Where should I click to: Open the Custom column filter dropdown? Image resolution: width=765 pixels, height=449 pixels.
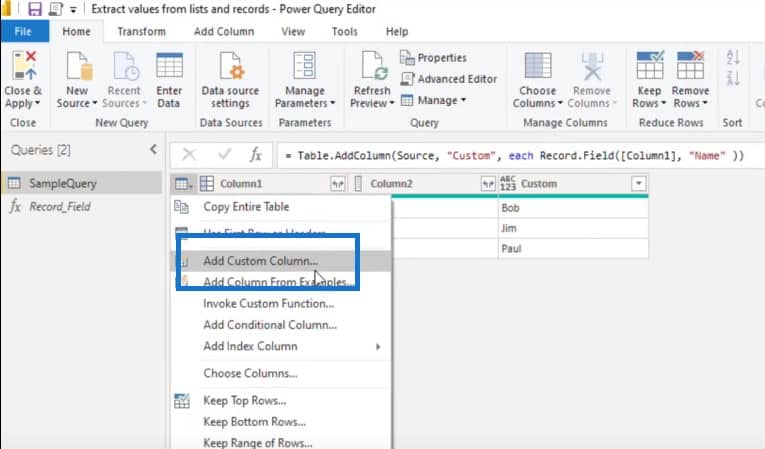[638, 184]
